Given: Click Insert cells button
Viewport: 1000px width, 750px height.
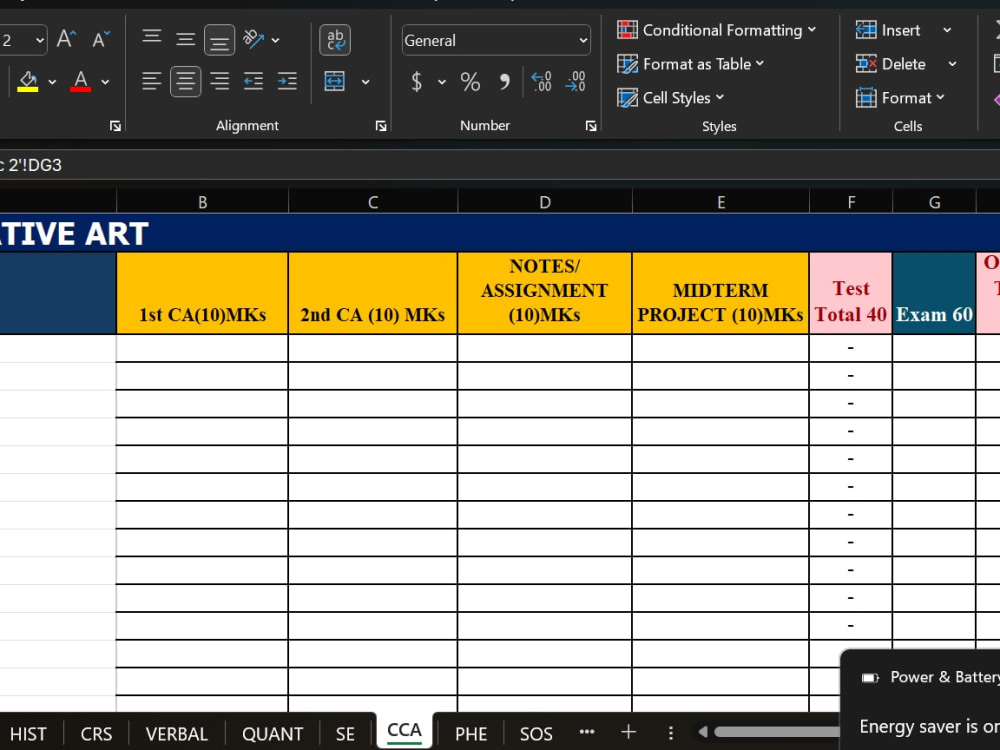Looking at the screenshot, I should click(888, 30).
